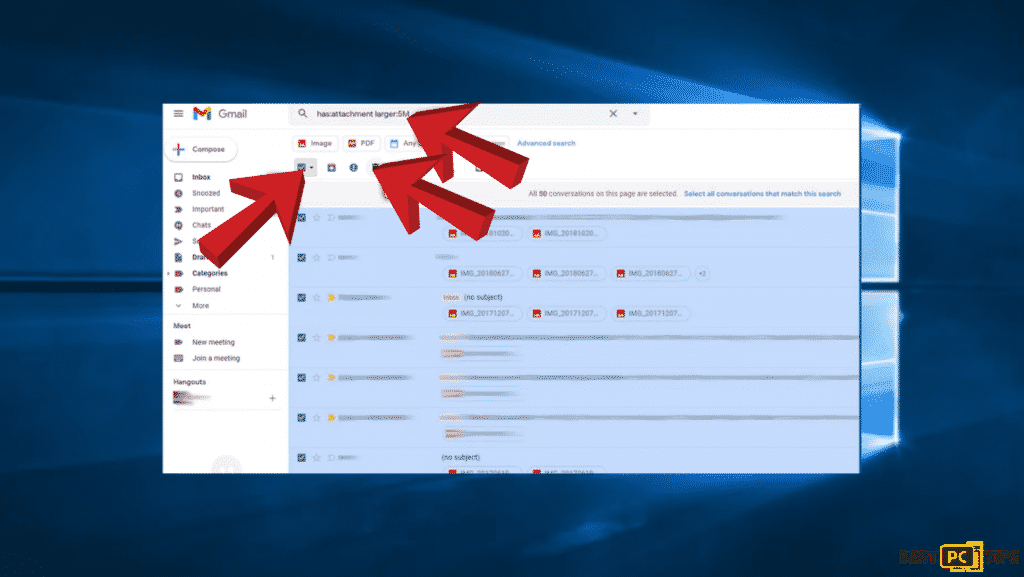Show the +2 more attachments chip

pyautogui.click(x=702, y=273)
